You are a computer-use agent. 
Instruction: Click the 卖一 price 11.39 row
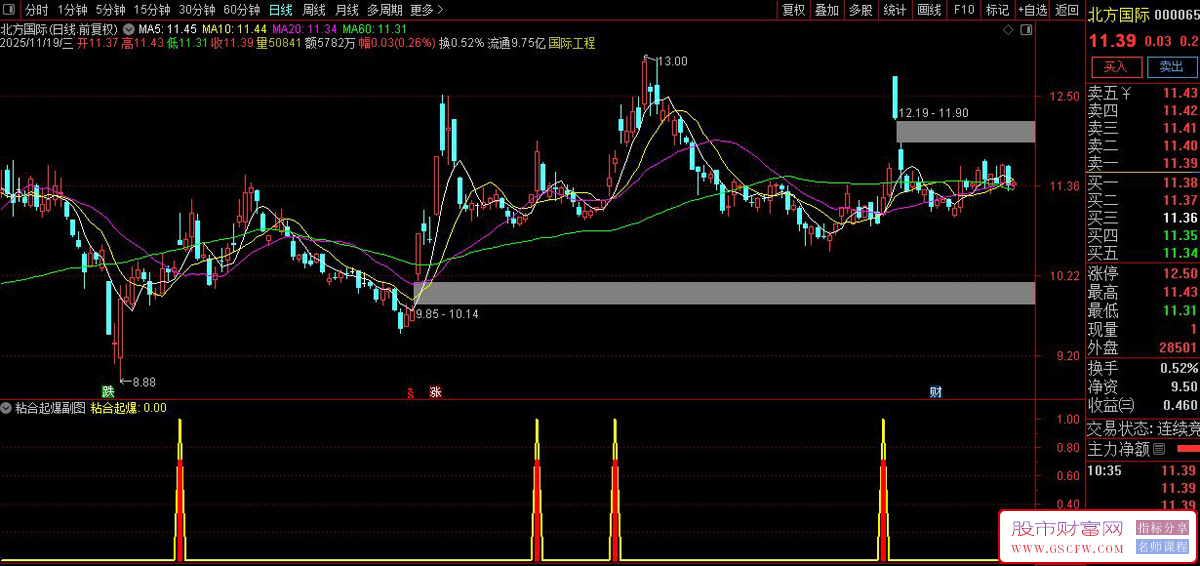coord(1143,163)
